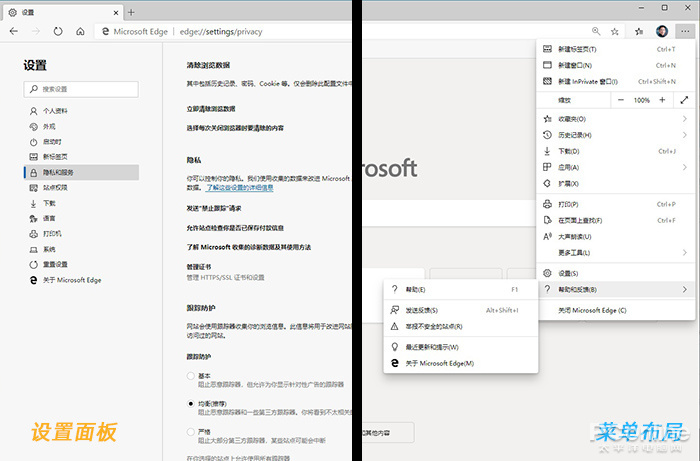Open 关于 Microsoft Edge in sidebar
The width and height of the screenshot is (700, 461).
[x=81, y=280]
